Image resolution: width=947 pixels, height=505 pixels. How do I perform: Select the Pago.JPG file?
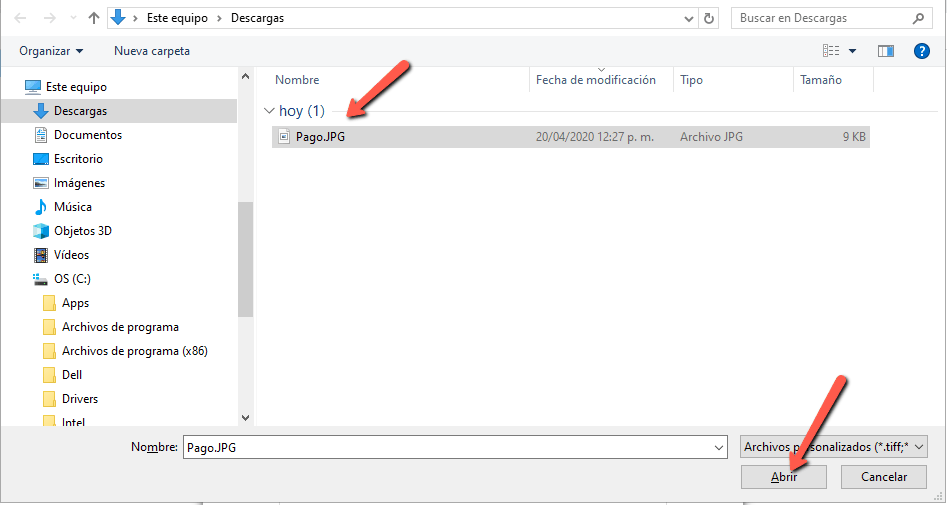point(571,137)
